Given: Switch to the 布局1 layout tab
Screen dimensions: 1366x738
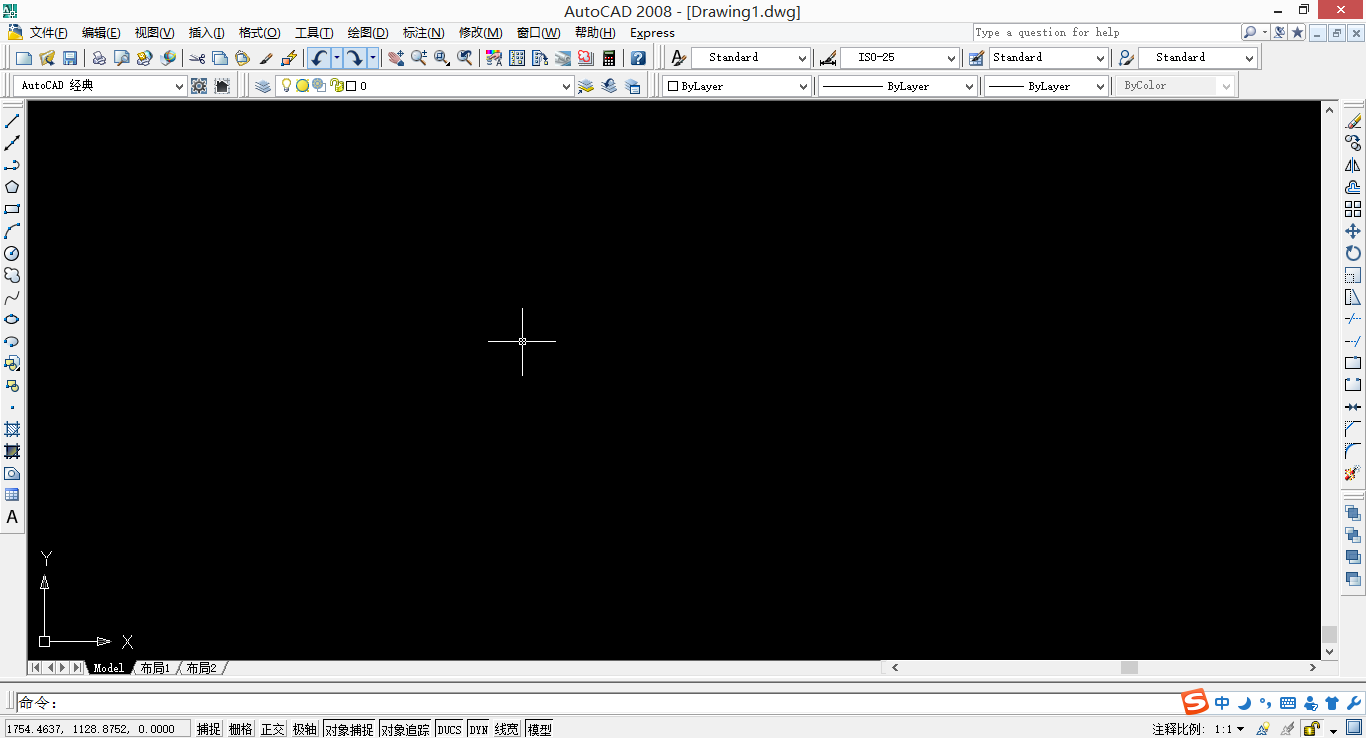Looking at the screenshot, I should (x=155, y=668).
